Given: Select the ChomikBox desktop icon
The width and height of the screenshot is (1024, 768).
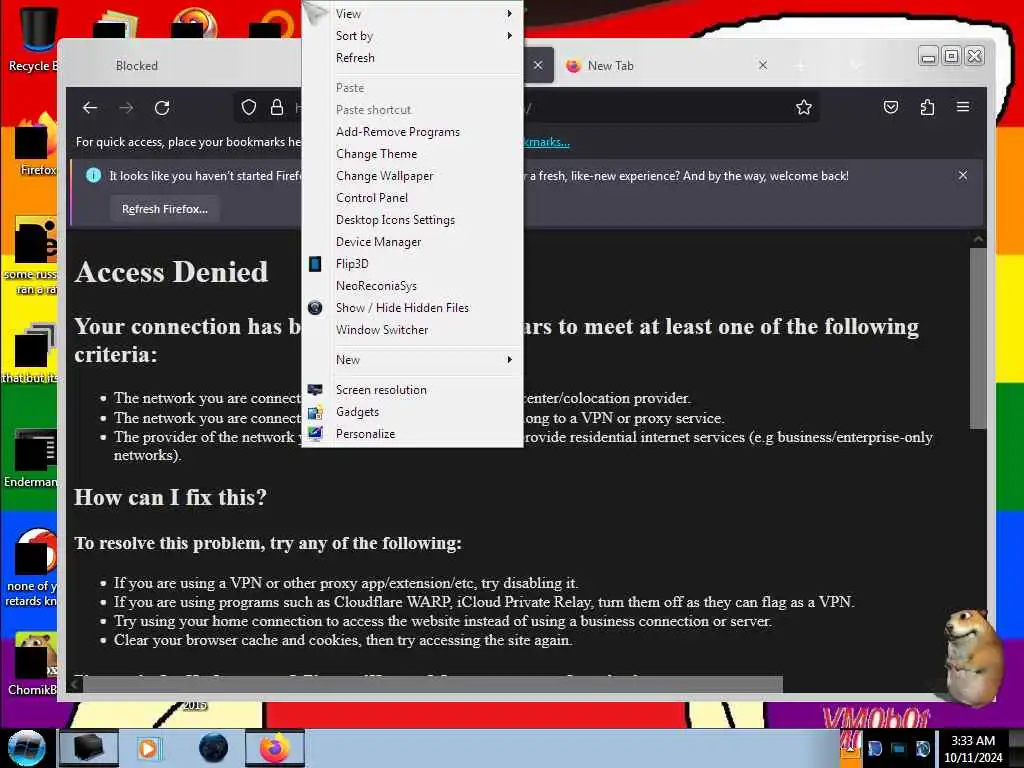Looking at the screenshot, I should 33,664.
